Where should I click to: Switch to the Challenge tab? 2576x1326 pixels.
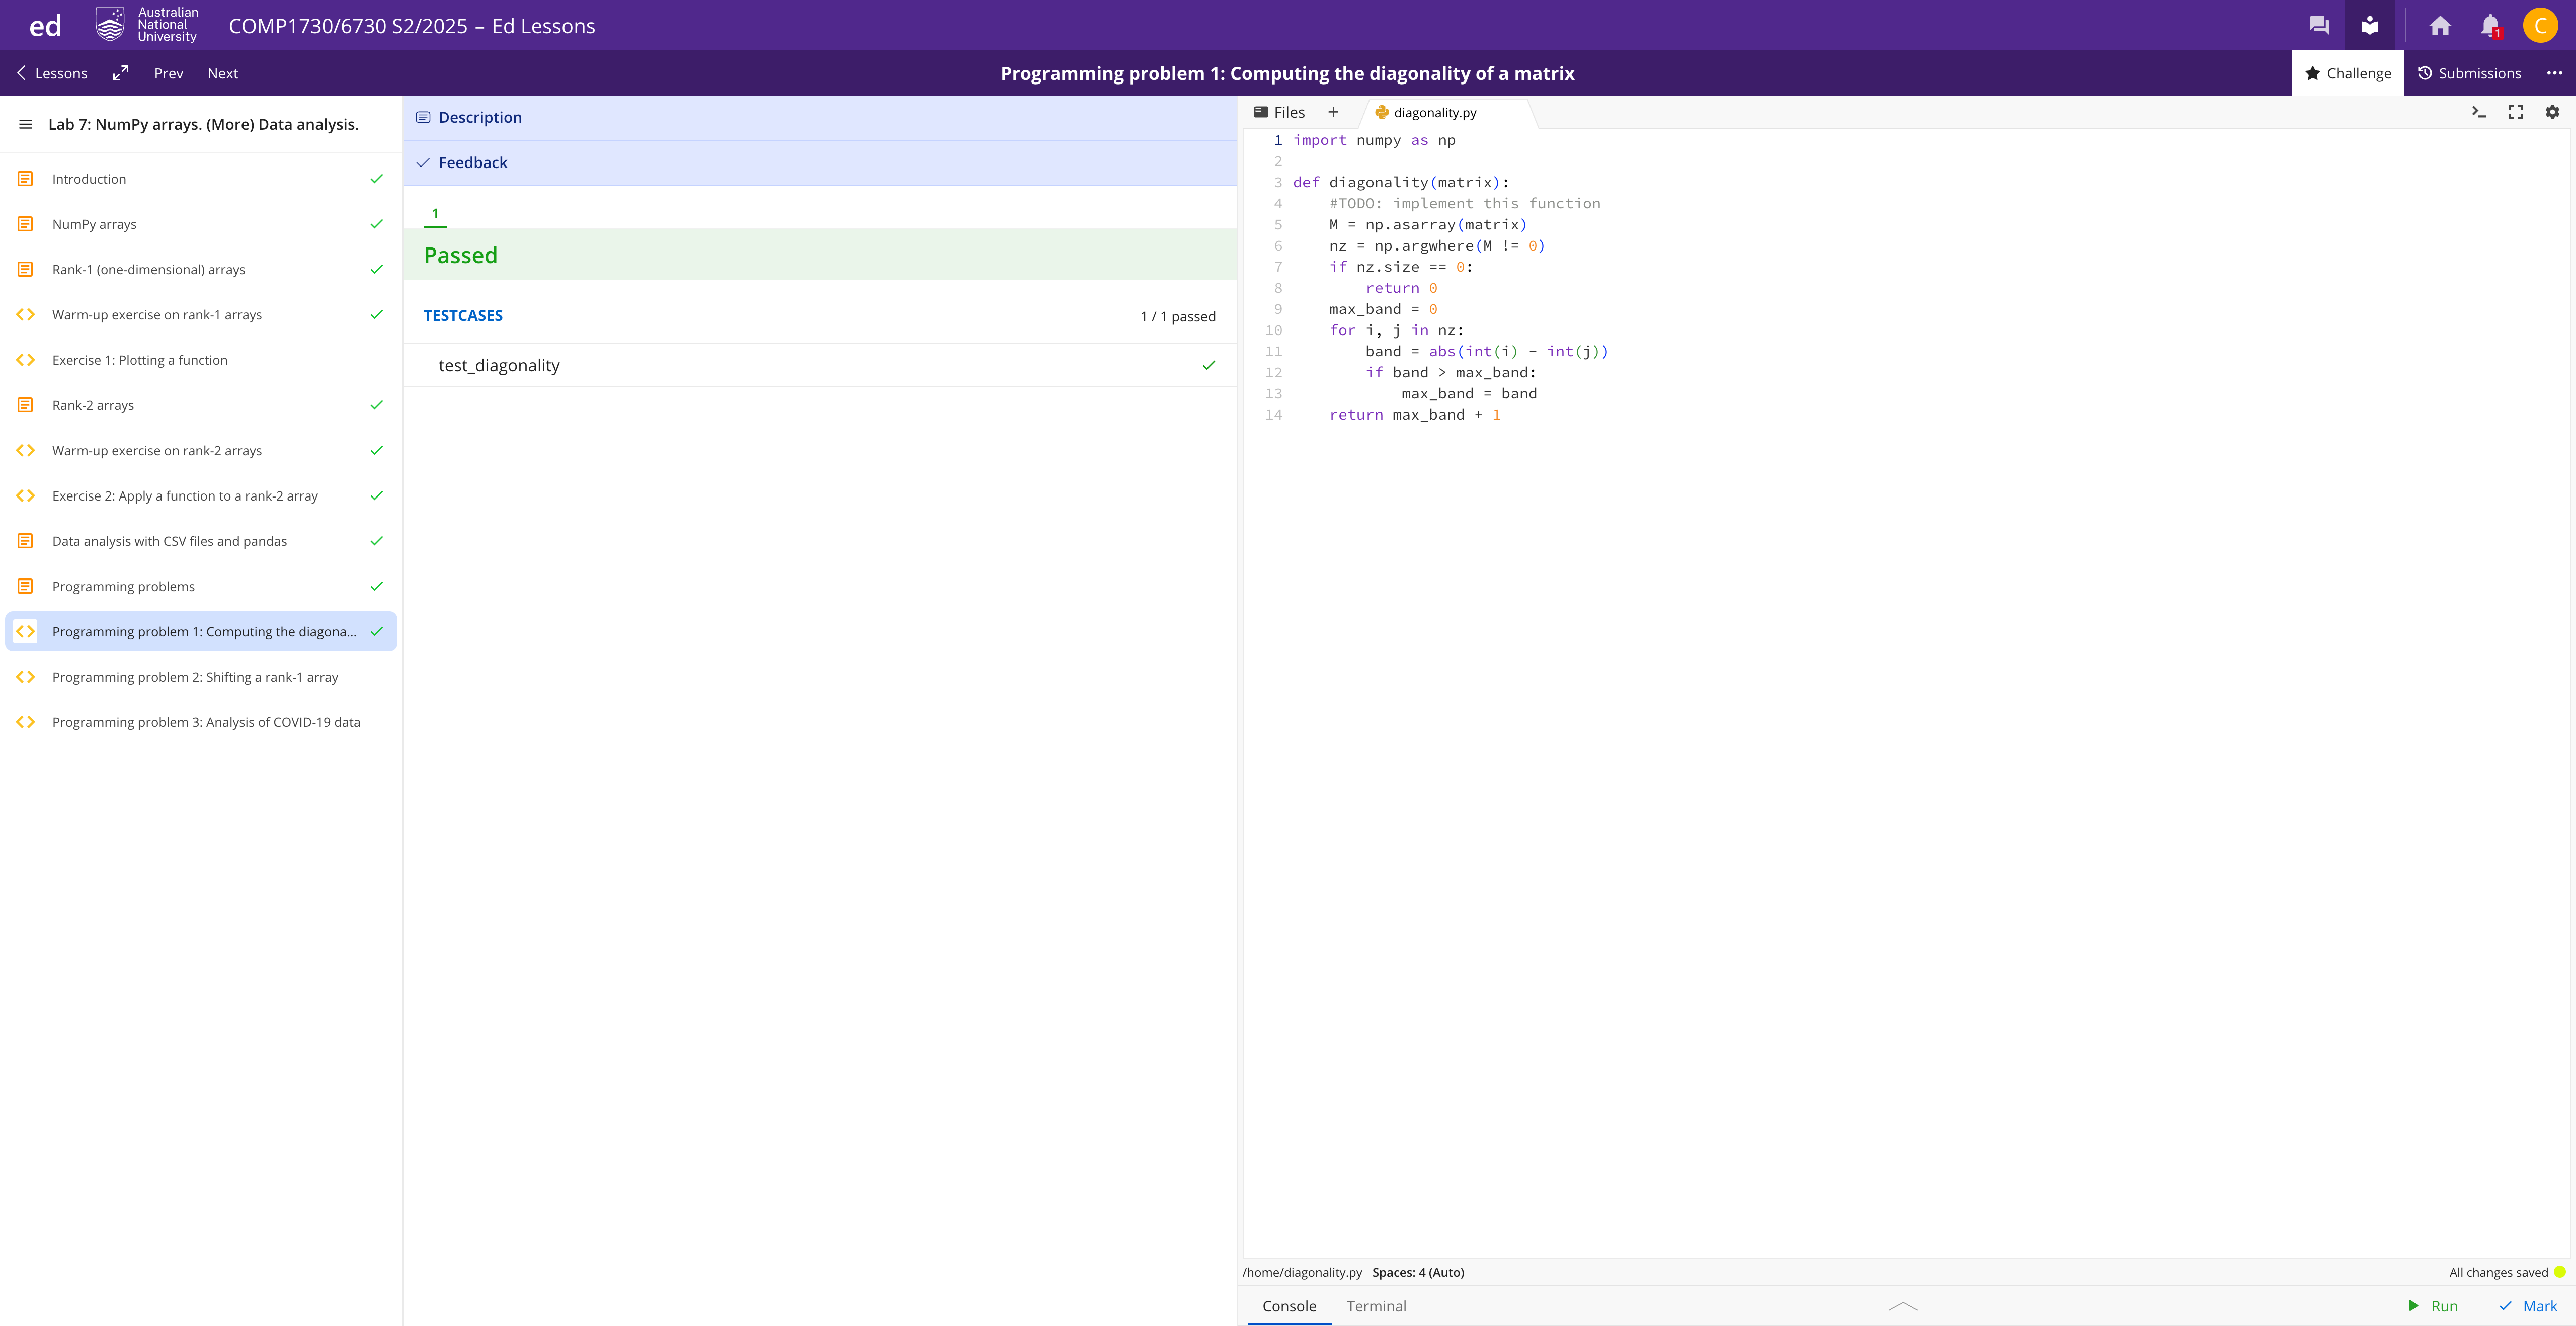[x=2347, y=73]
